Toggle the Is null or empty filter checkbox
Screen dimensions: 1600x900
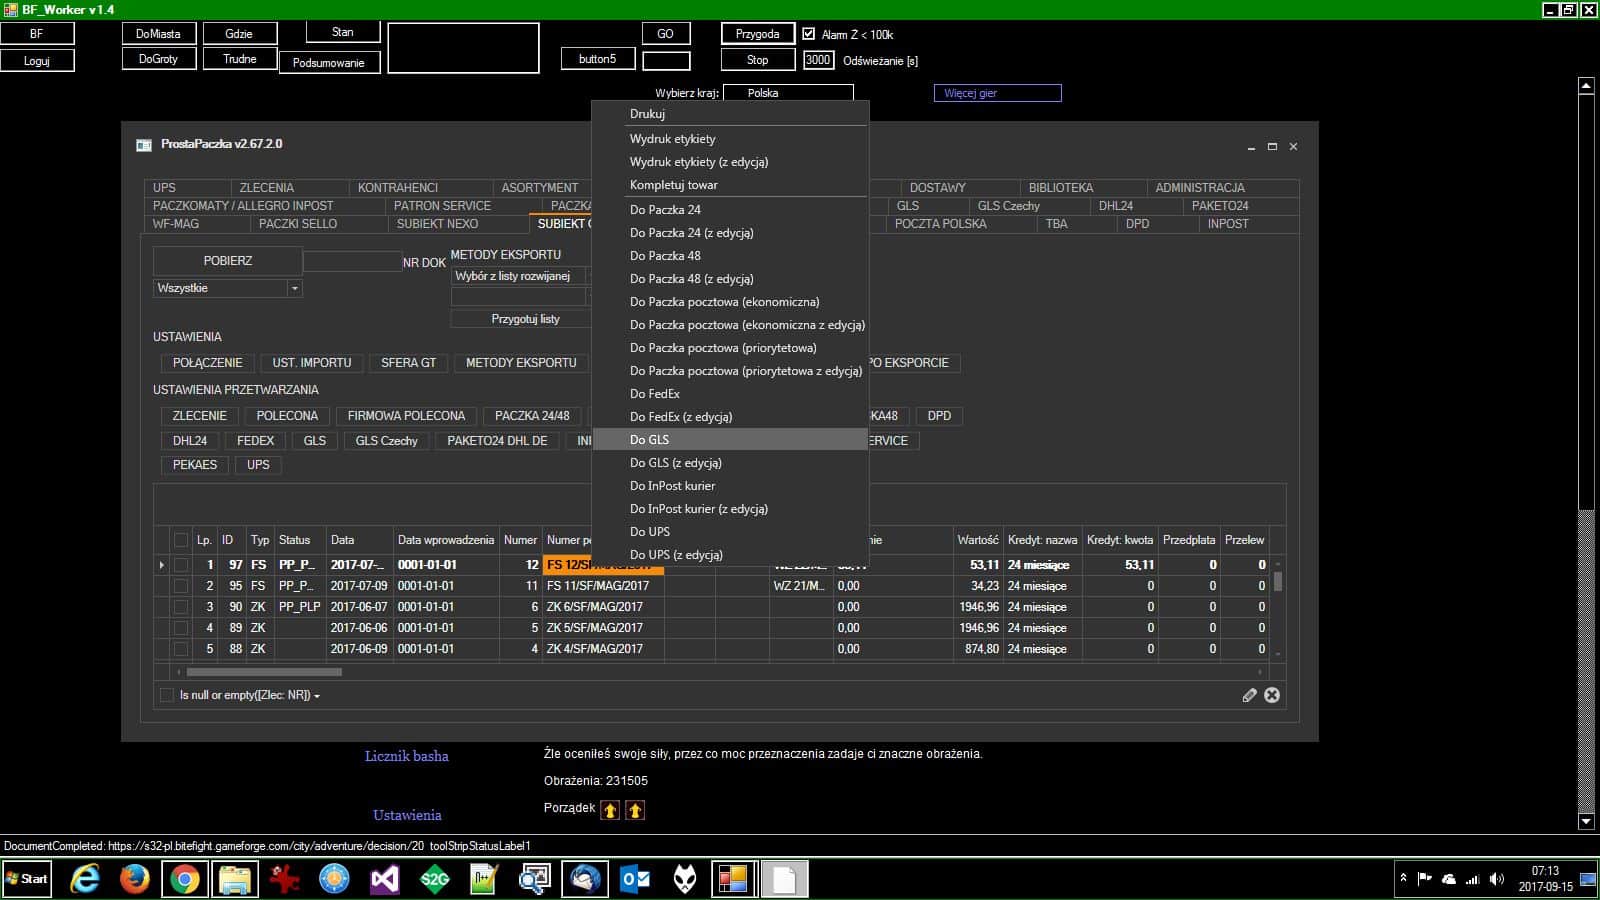(x=167, y=695)
